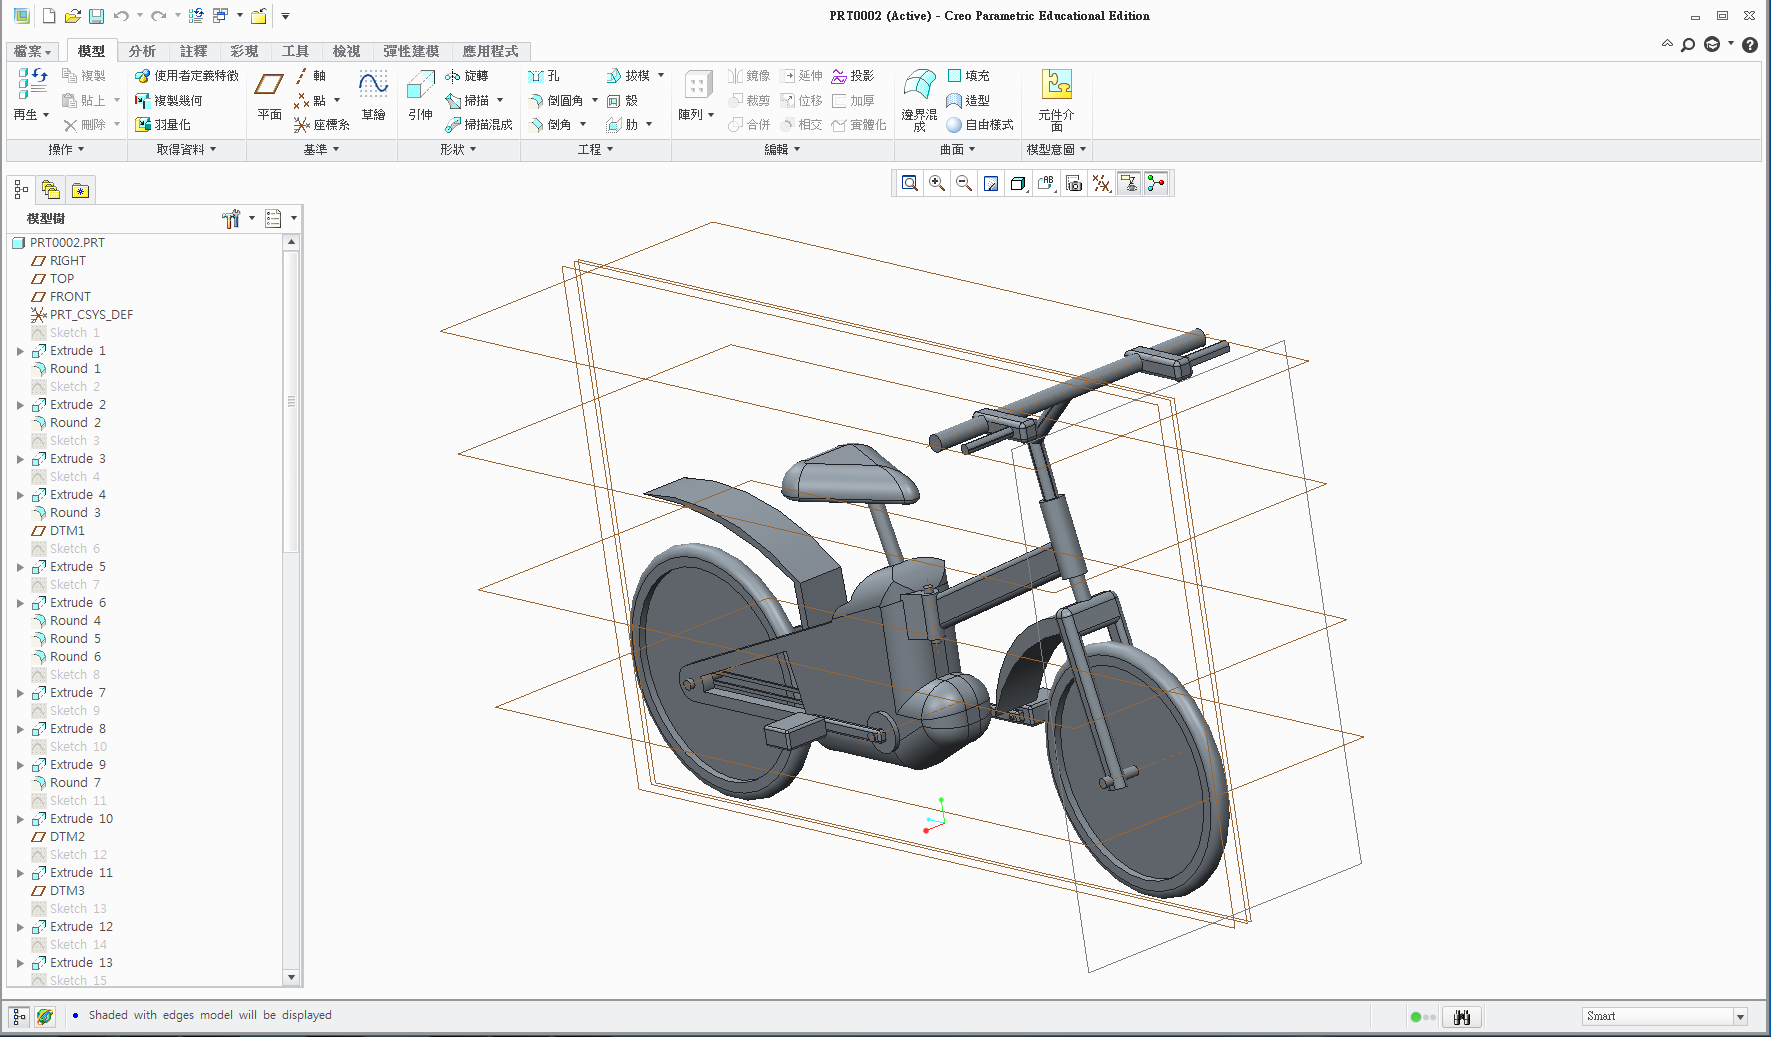This screenshot has height=1037, width=1771.
Task: Switch to the 註釋 (Annotate) tab
Action: click(x=193, y=51)
